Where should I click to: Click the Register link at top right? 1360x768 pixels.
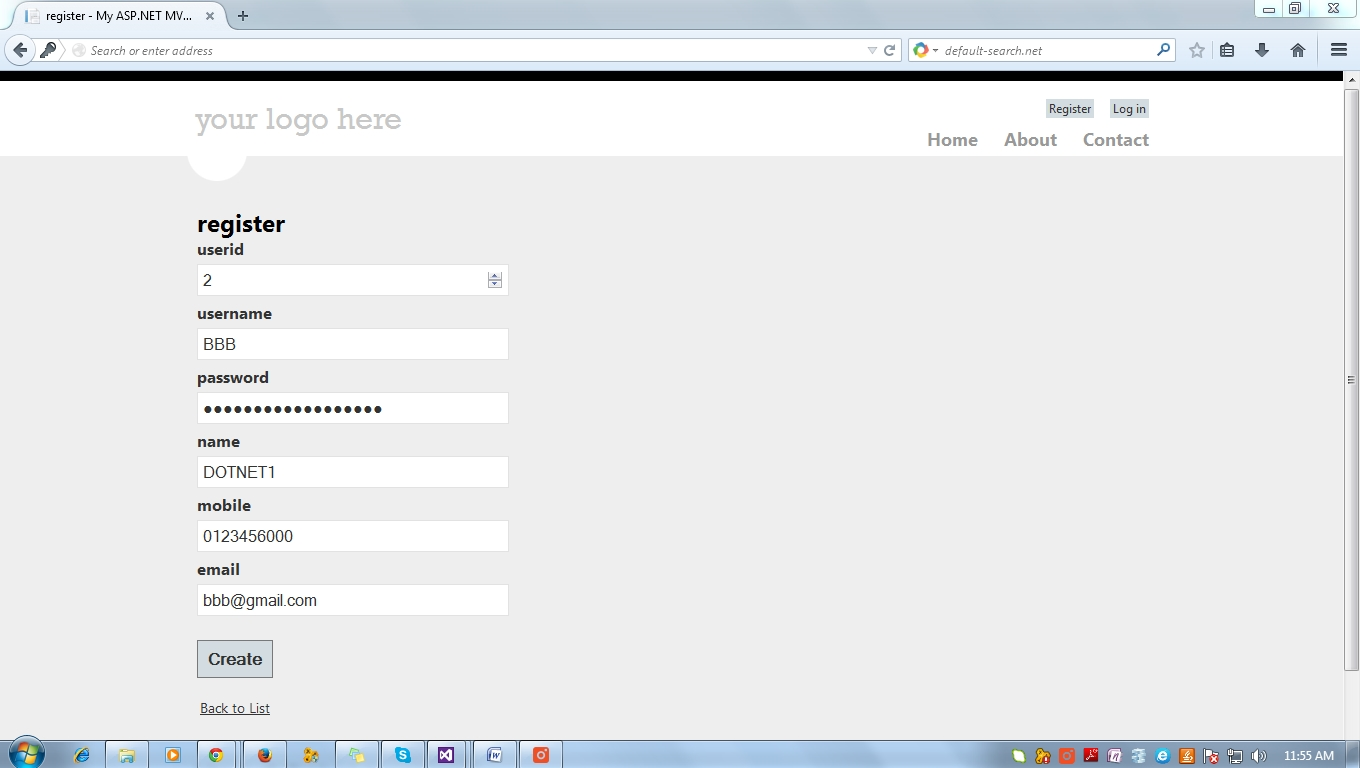pyautogui.click(x=1069, y=108)
